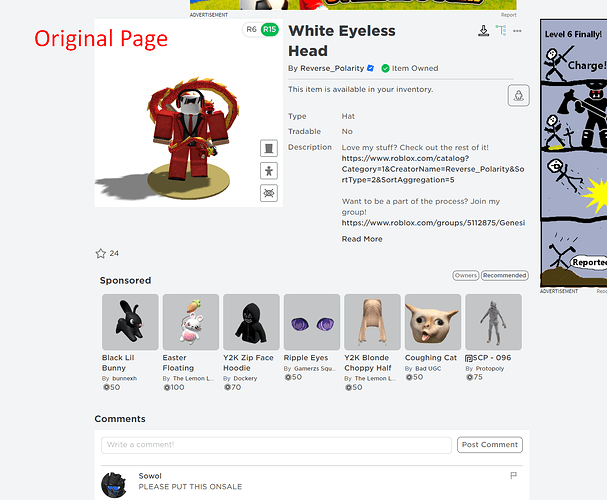Click the Item Owned green checkmark
The width and height of the screenshot is (607, 500).
(385, 68)
